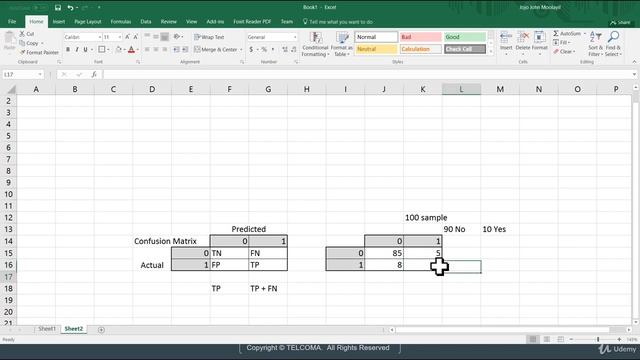640x360 pixels.
Task: Toggle Underline formatting
Action: (85, 49)
